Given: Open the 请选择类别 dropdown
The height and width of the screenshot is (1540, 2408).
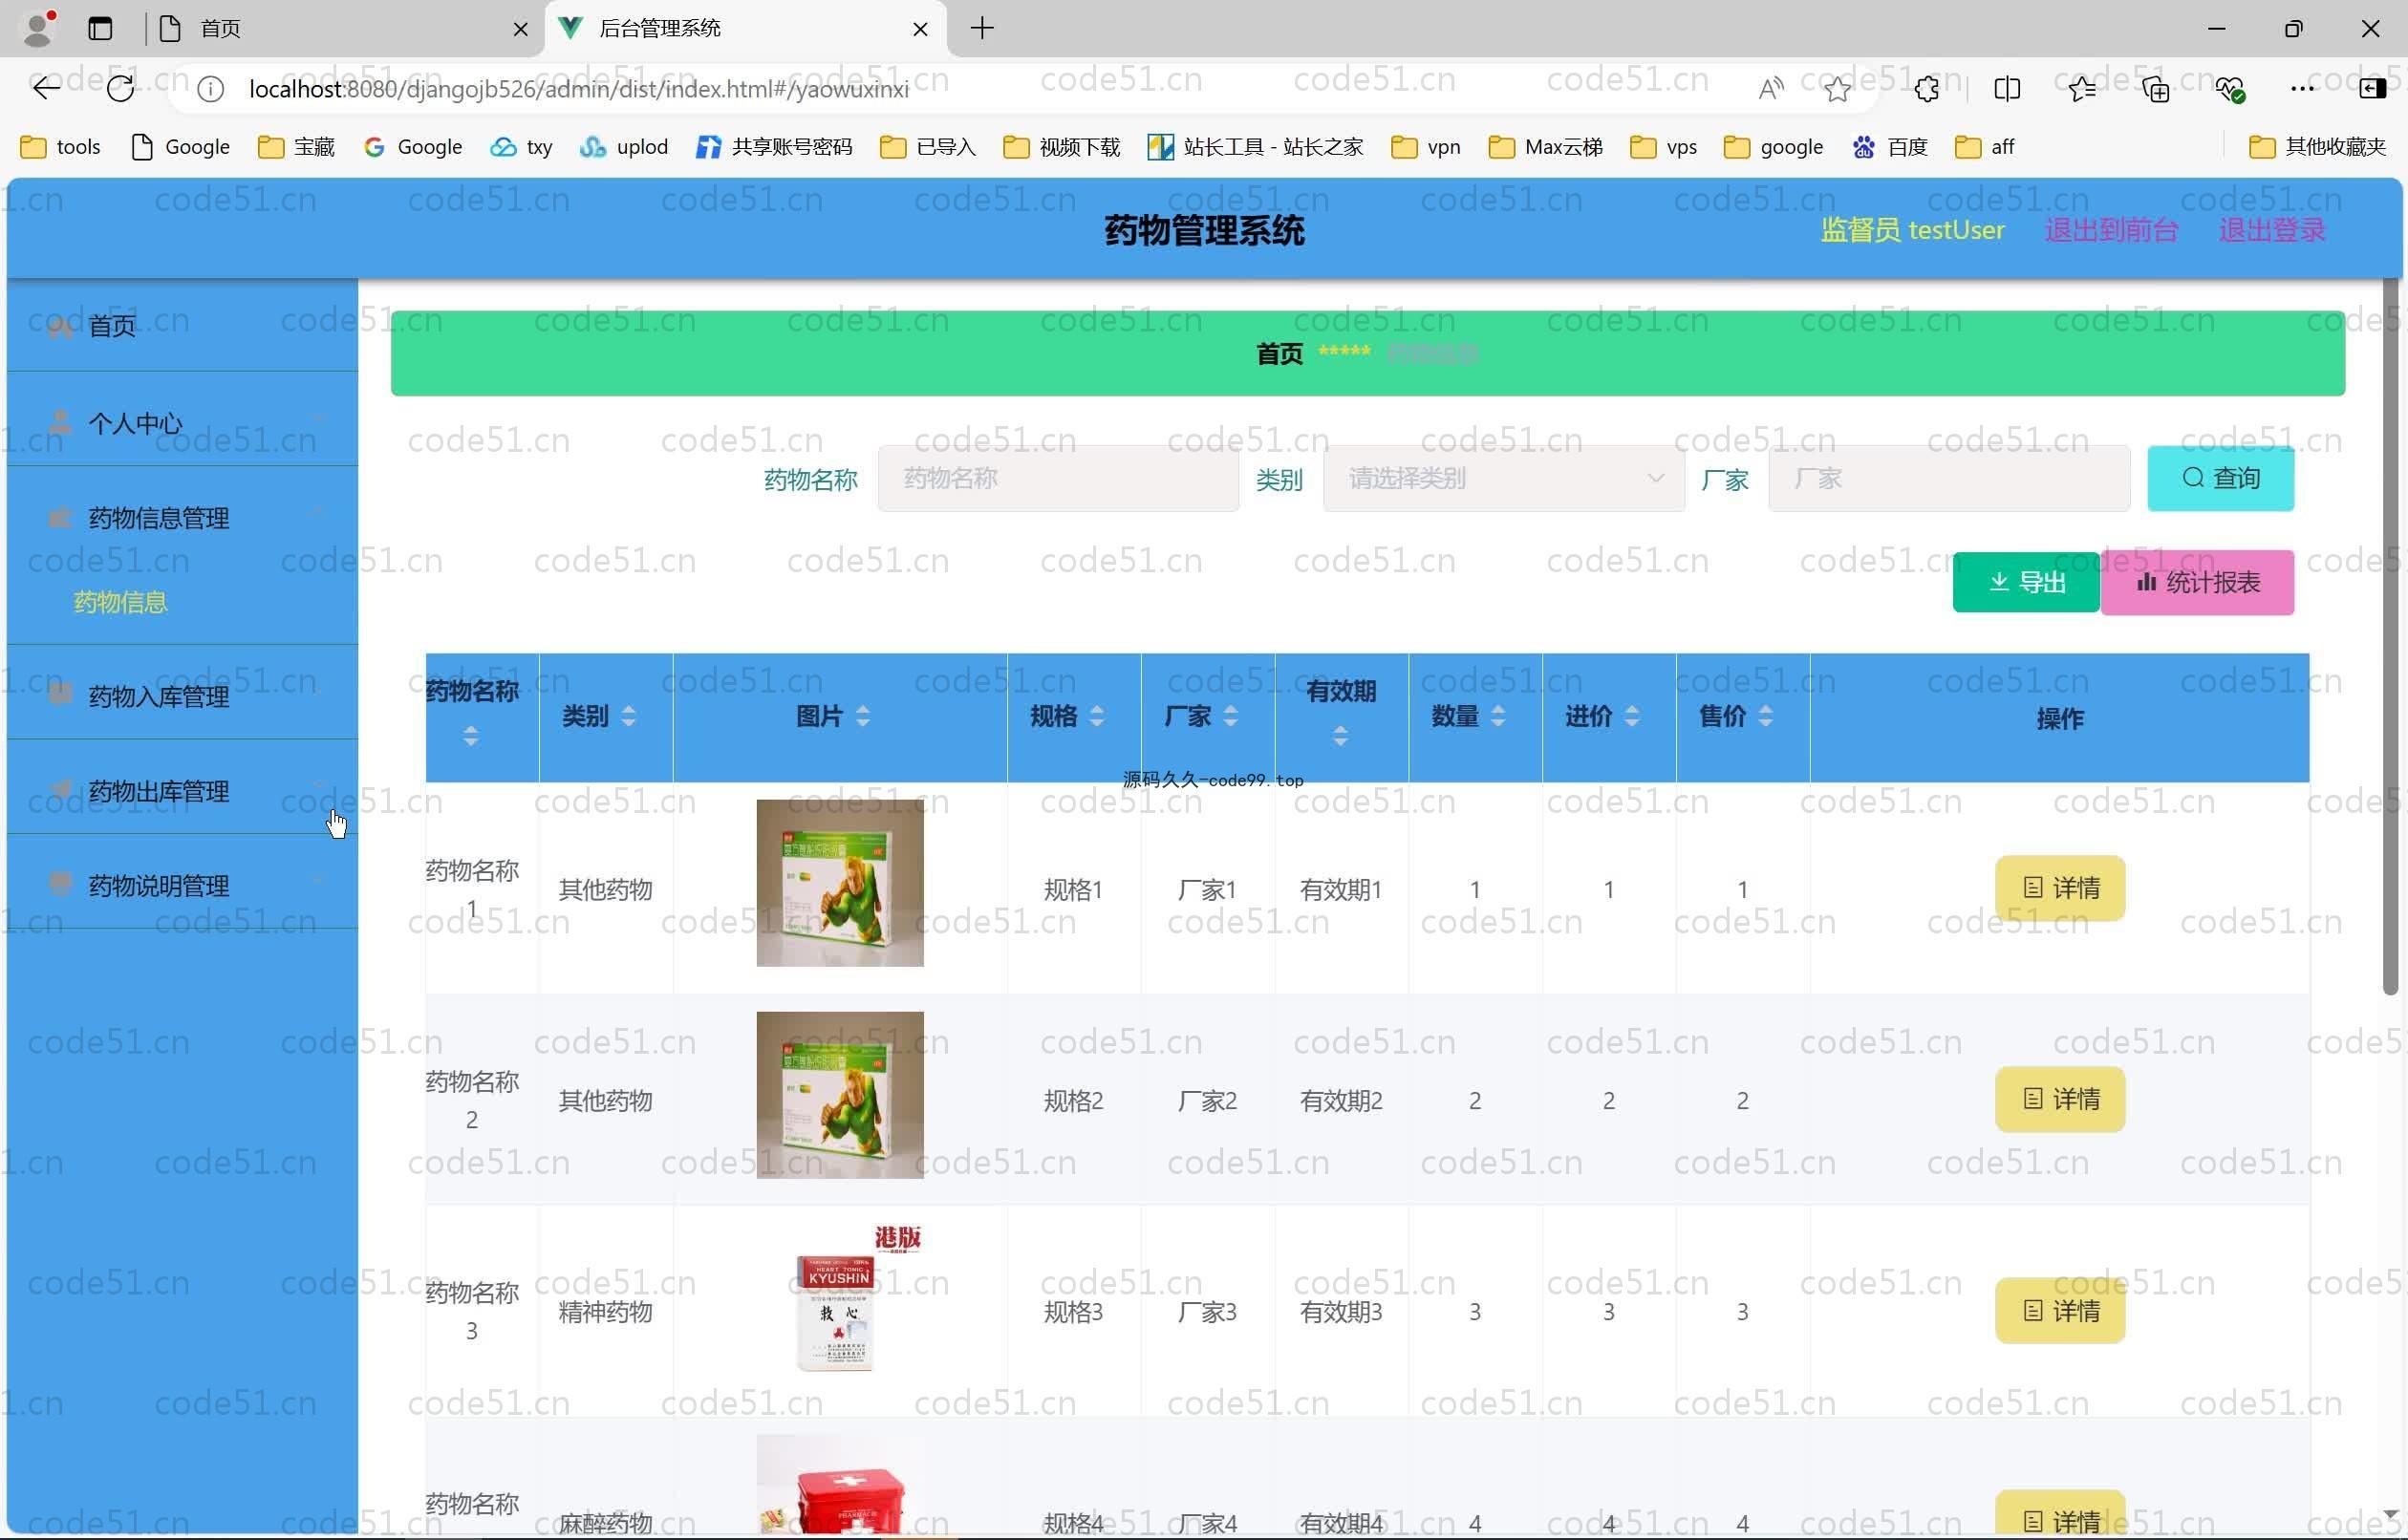Looking at the screenshot, I should (1504, 479).
